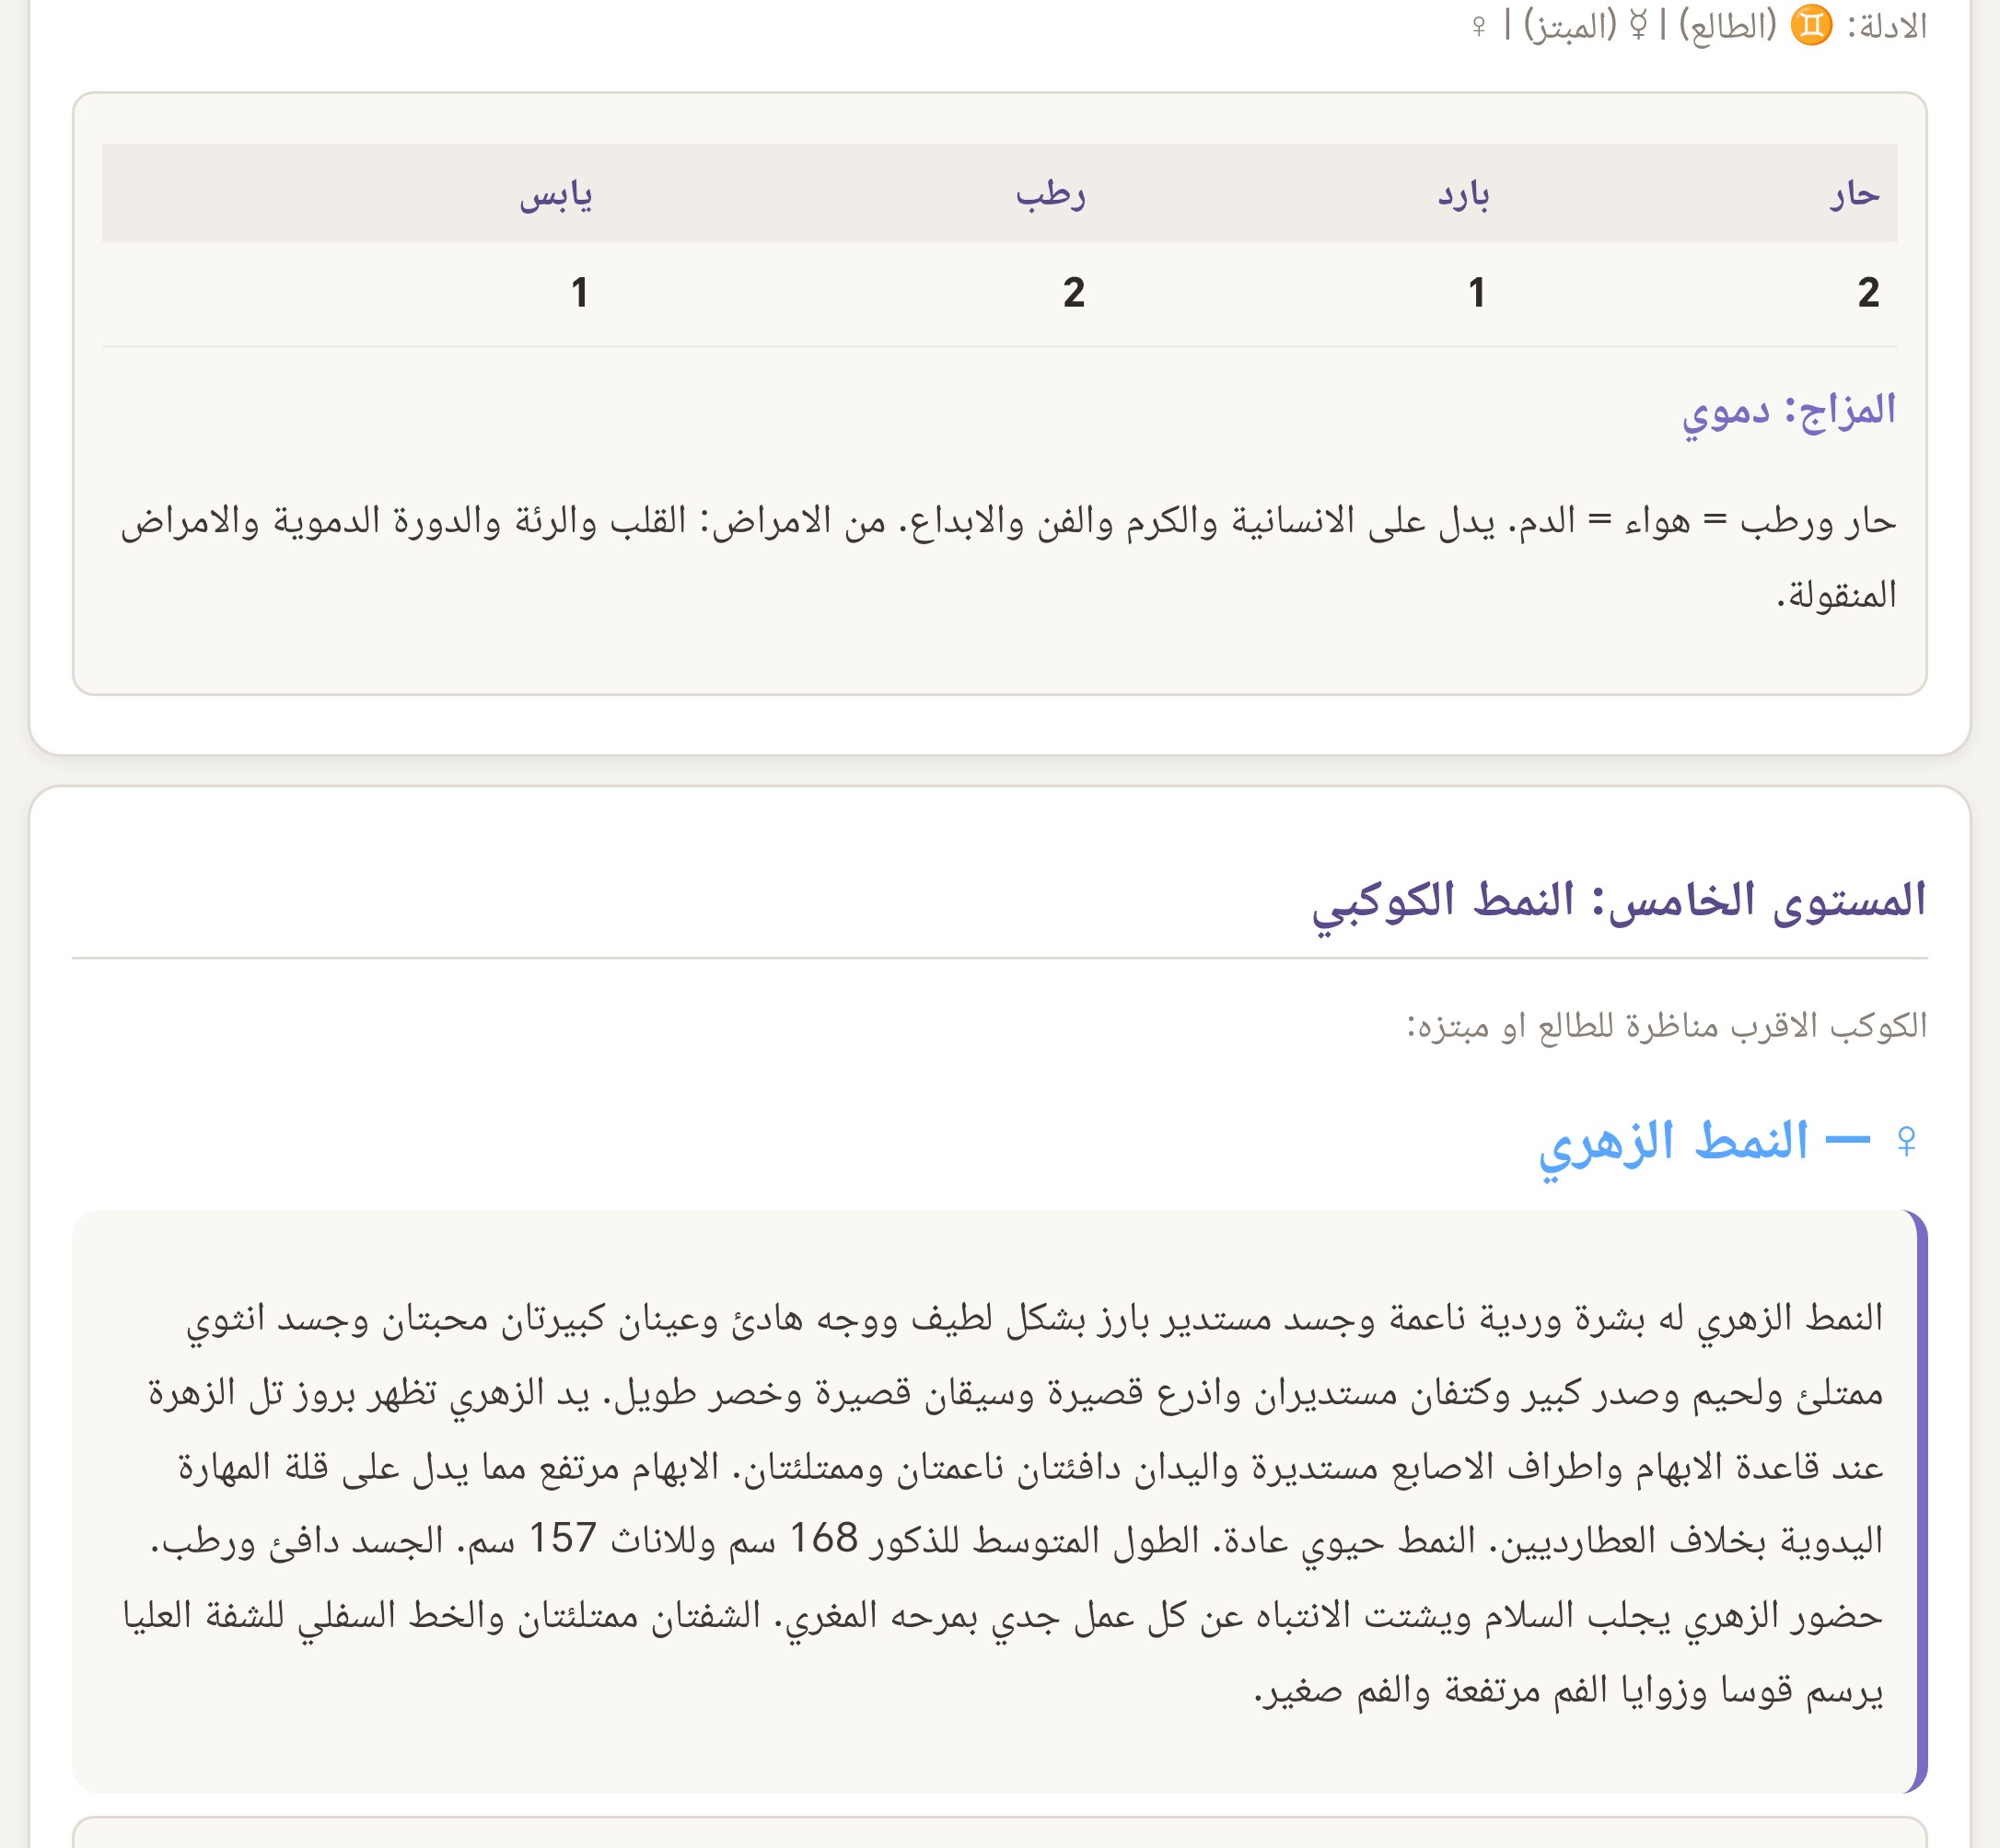Click the small Venus symbol at top
The width and height of the screenshot is (2000, 1848).
[1479, 26]
